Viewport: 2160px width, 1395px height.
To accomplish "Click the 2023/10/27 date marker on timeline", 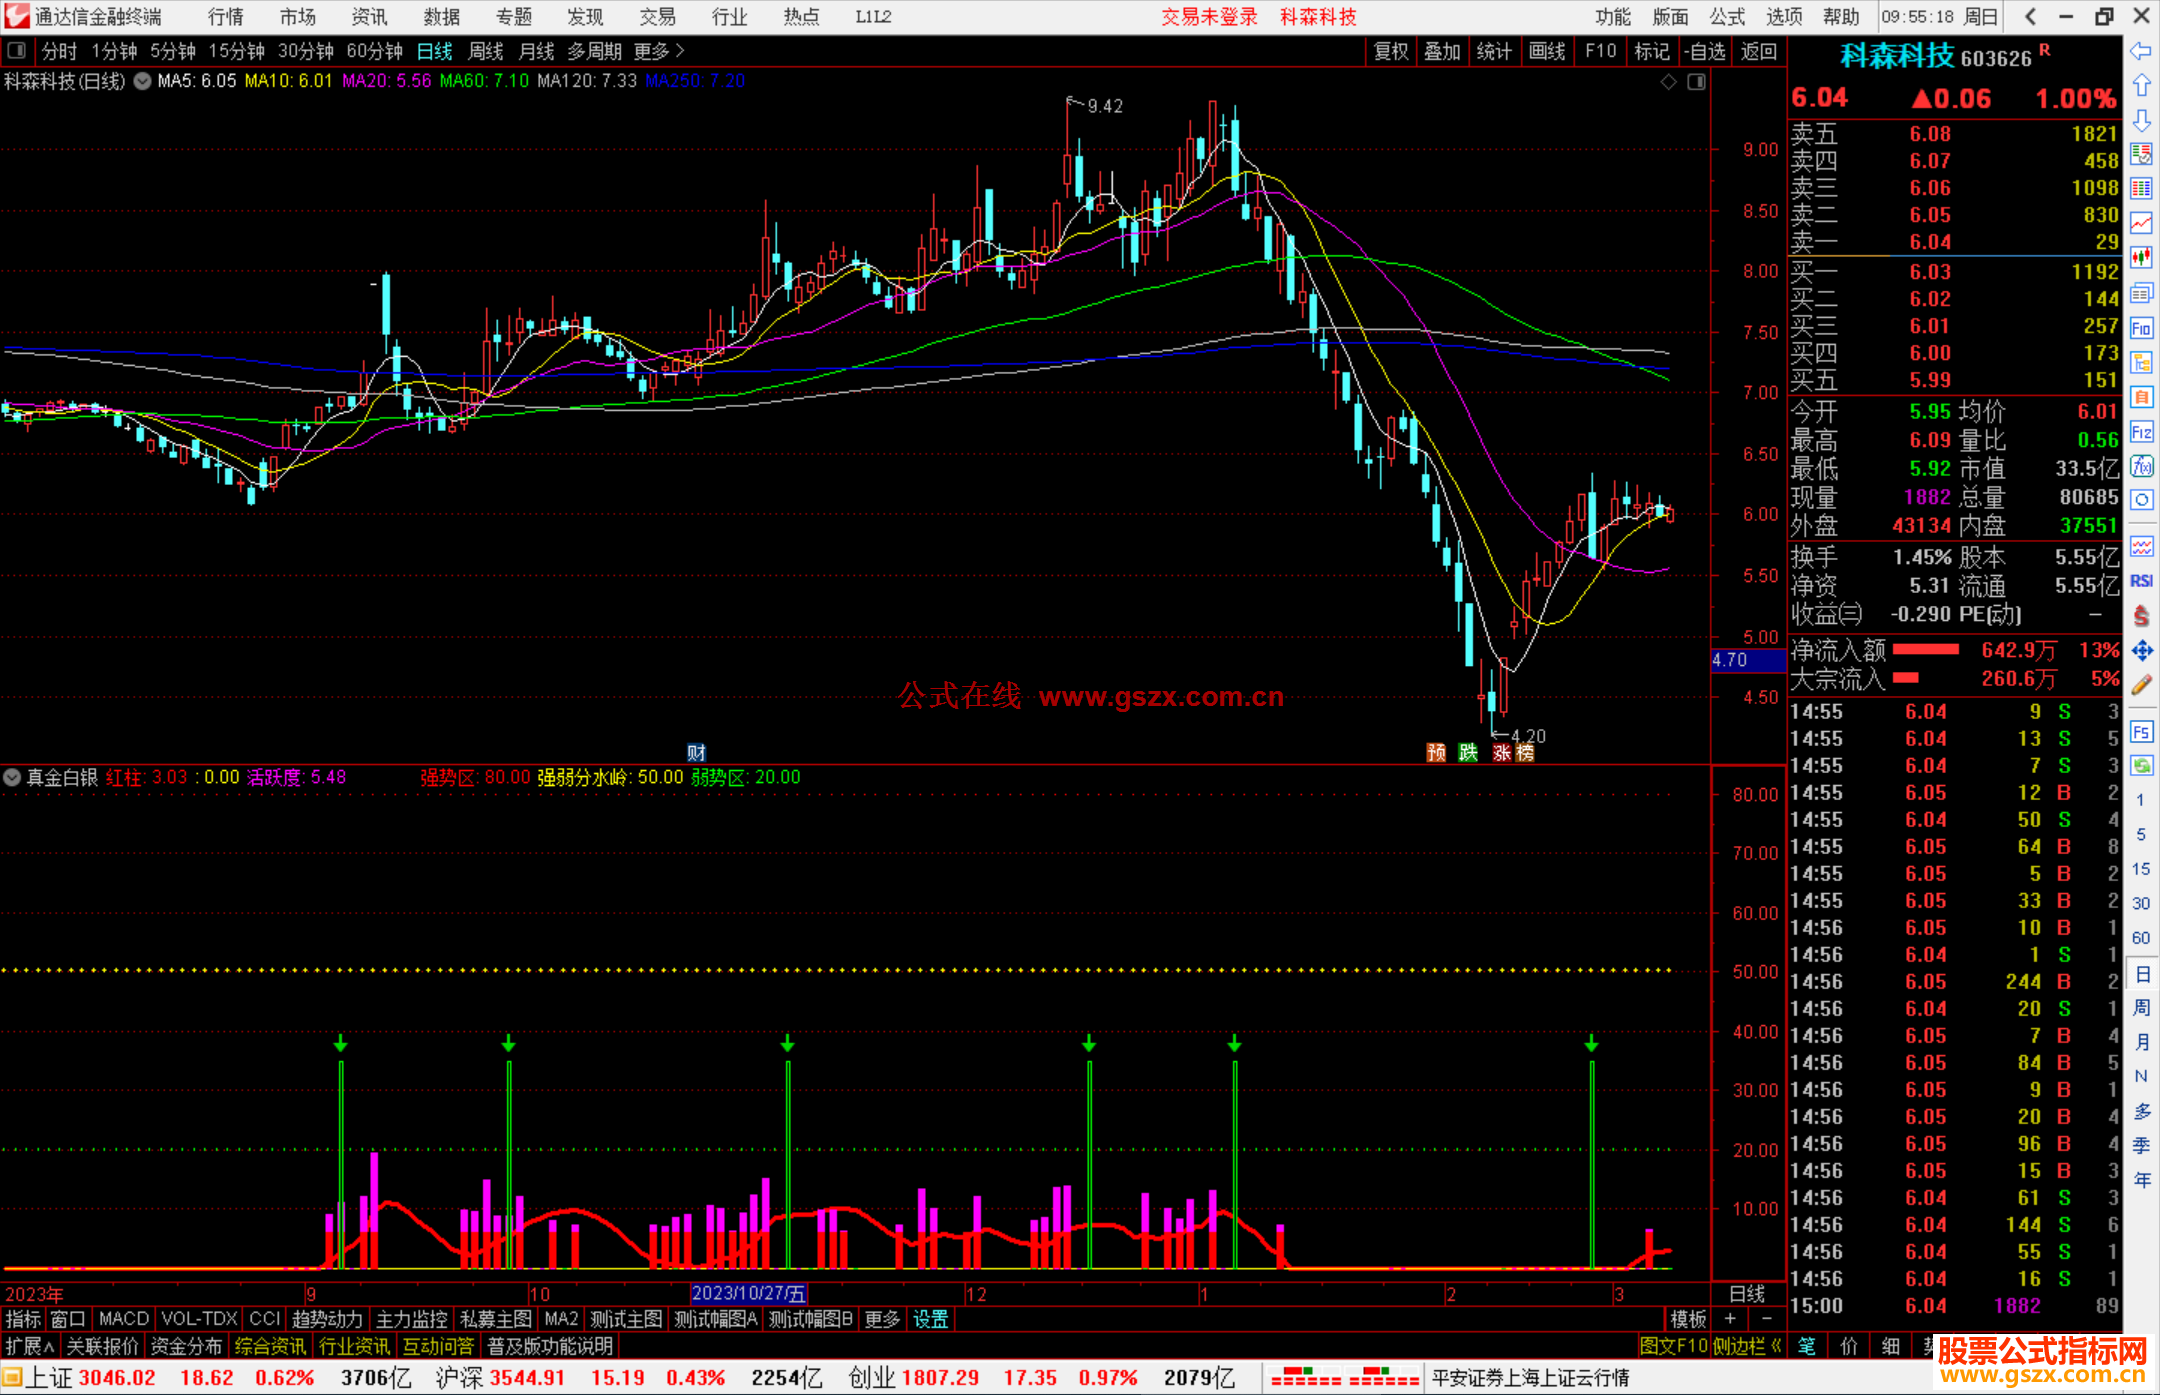I will coord(748,1294).
